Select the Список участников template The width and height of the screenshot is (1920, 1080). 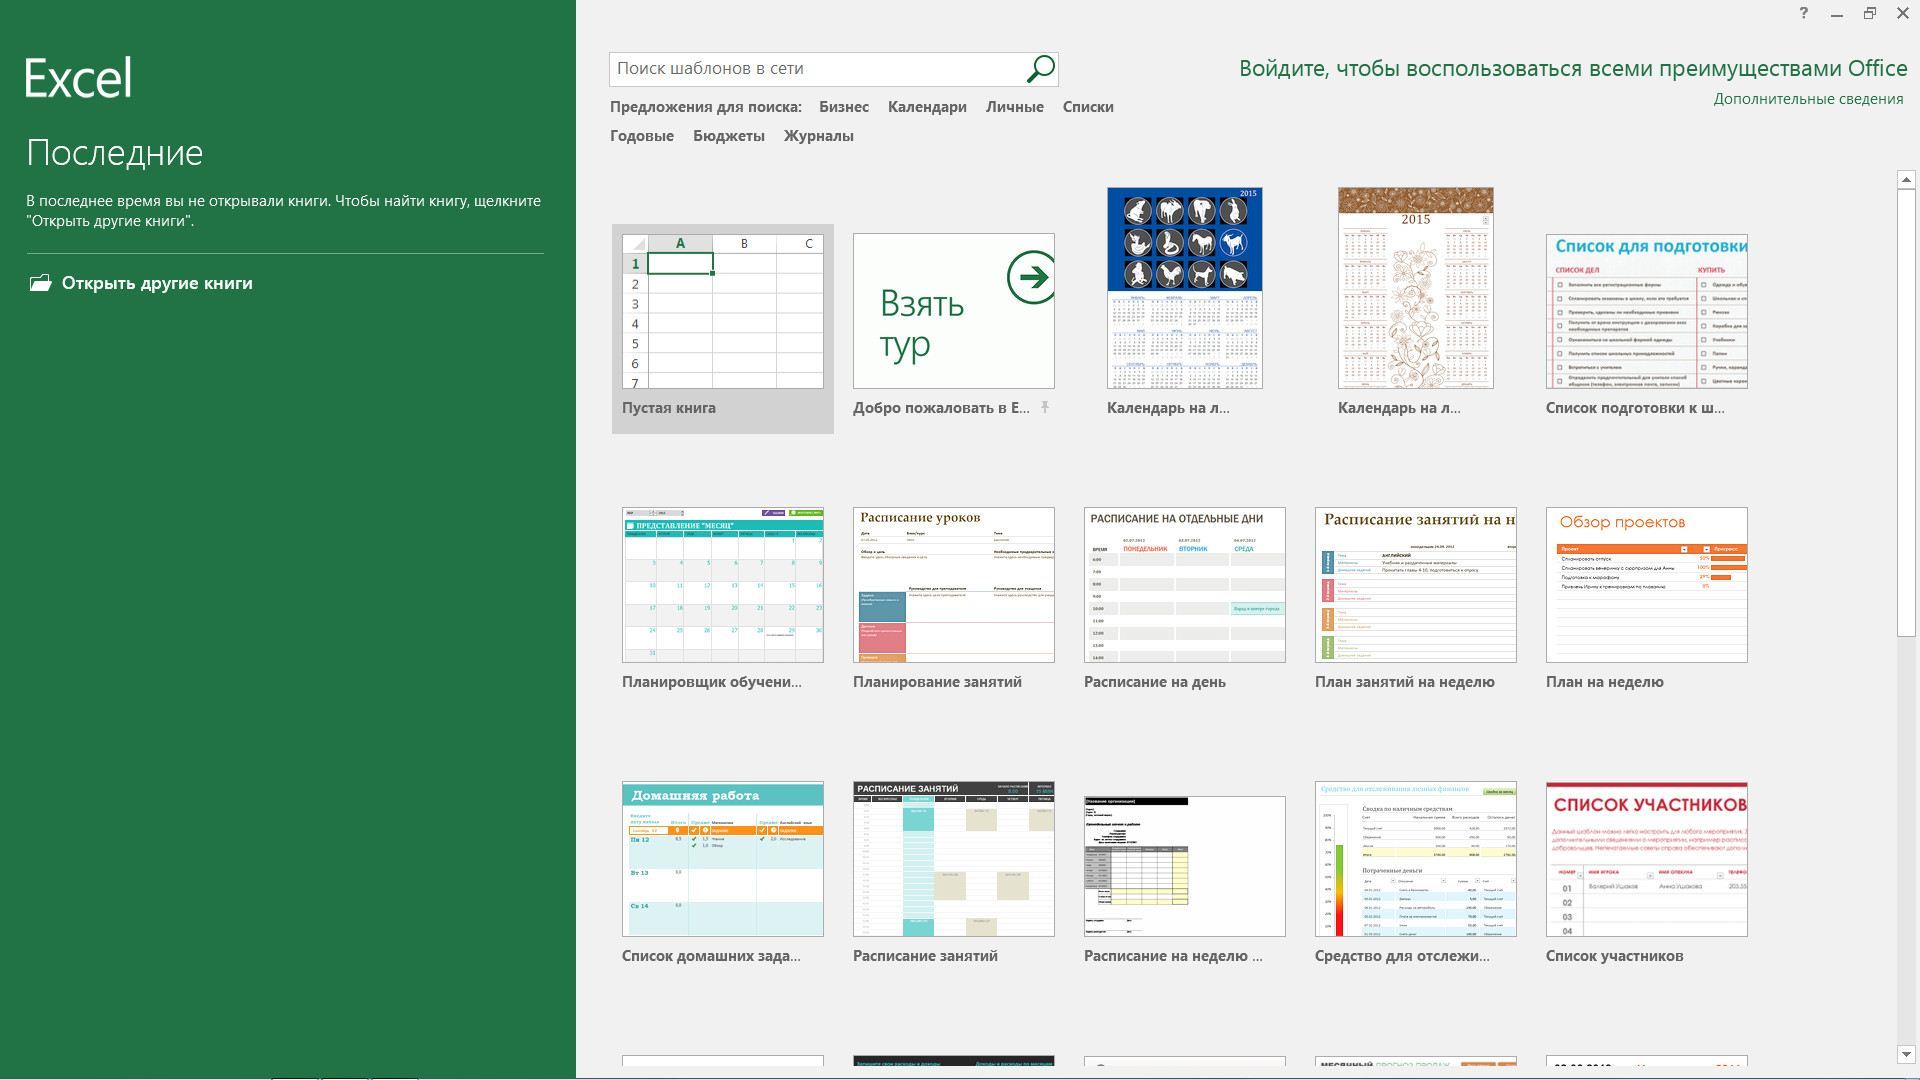(1647, 872)
